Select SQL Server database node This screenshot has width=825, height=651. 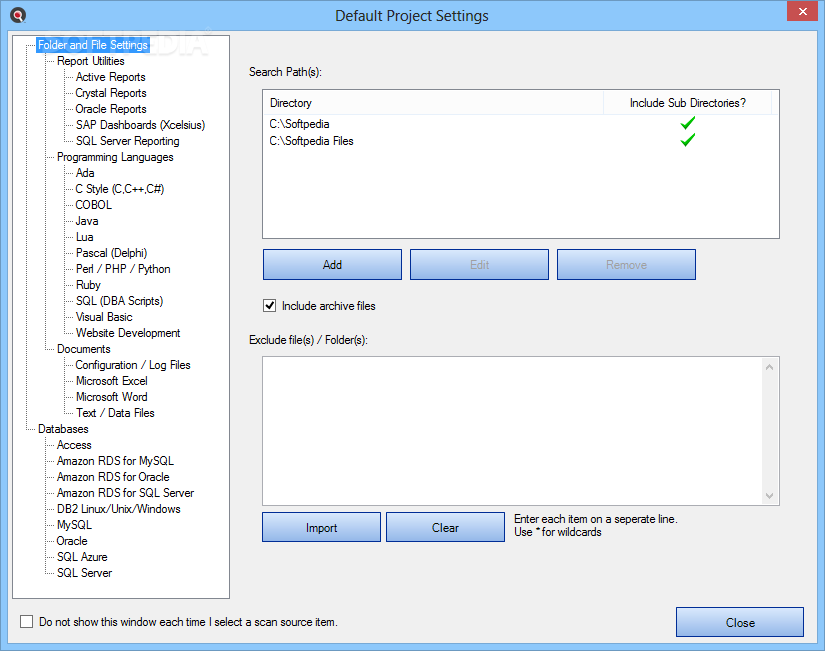(x=84, y=573)
